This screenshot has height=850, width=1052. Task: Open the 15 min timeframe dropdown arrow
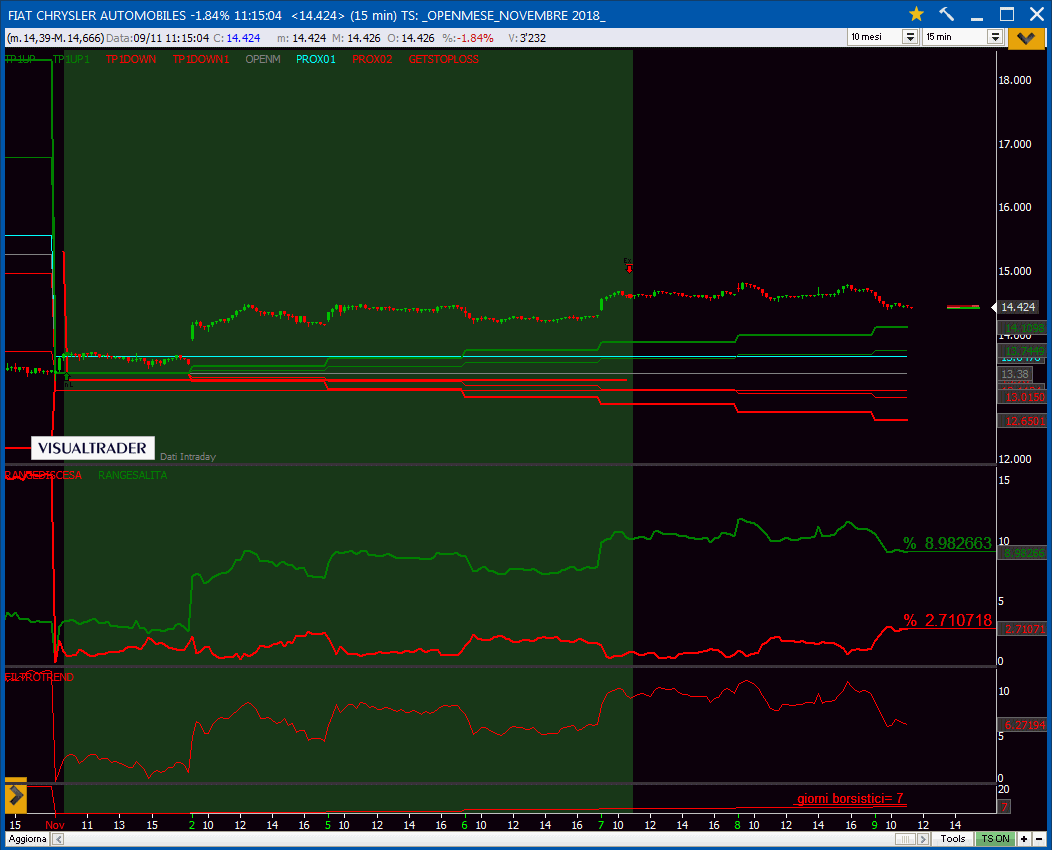click(995, 37)
